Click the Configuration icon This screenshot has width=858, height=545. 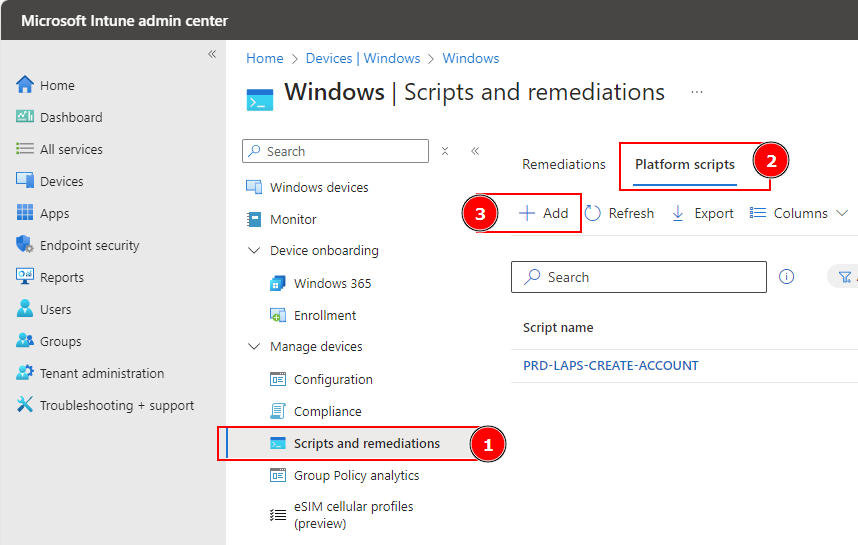[277, 379]
